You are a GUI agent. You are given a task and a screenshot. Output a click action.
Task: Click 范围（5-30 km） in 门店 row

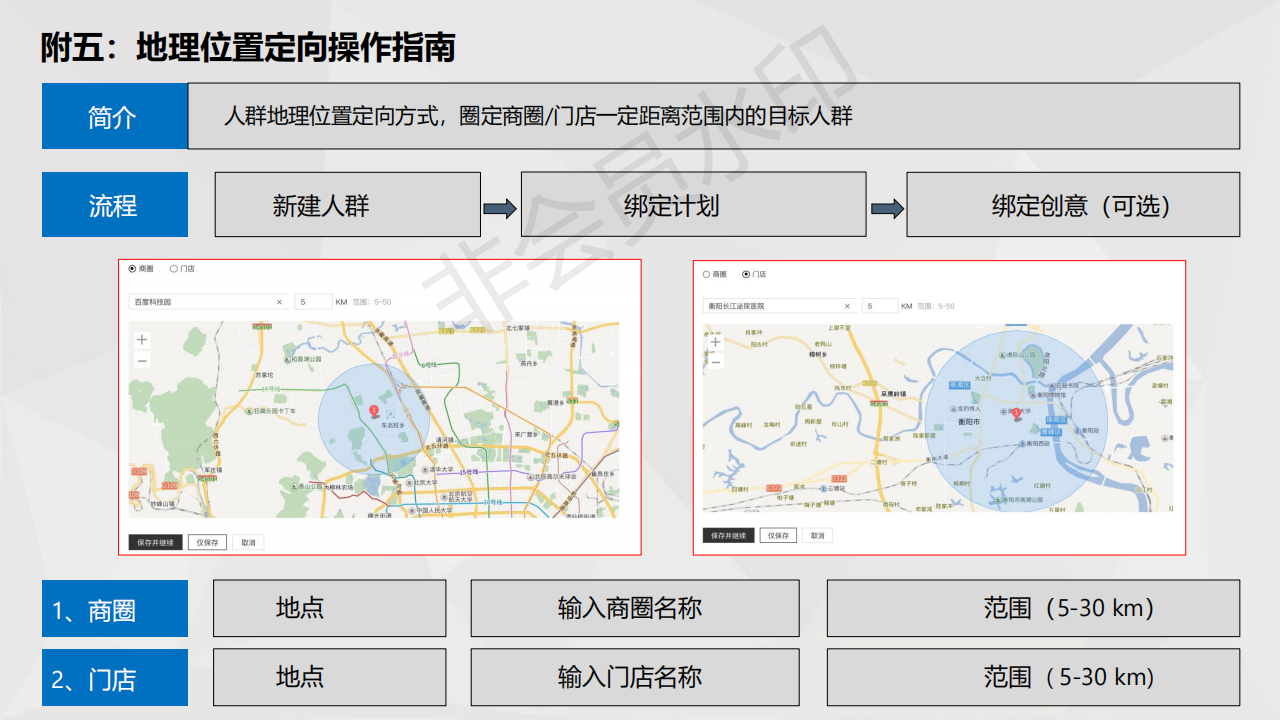click(x=1033, y=677)
